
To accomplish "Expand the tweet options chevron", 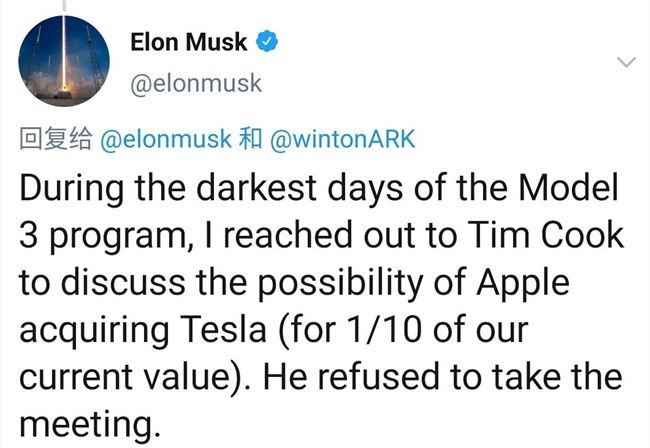I will coord(626,62).
